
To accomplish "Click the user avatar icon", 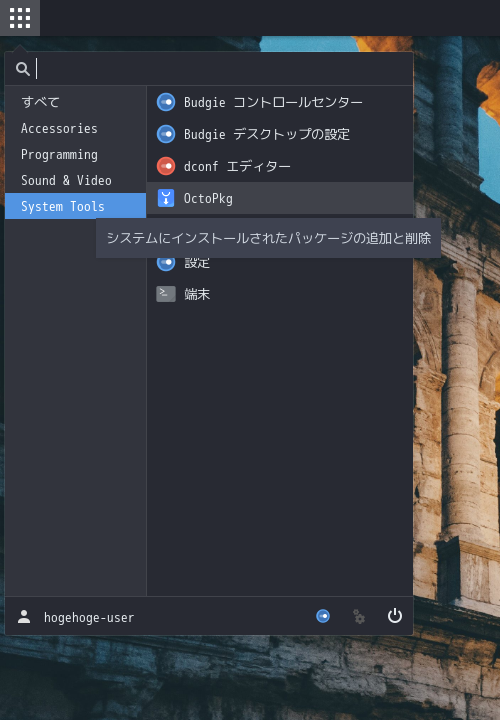I will pyautogui.click(x=24, y=617).
